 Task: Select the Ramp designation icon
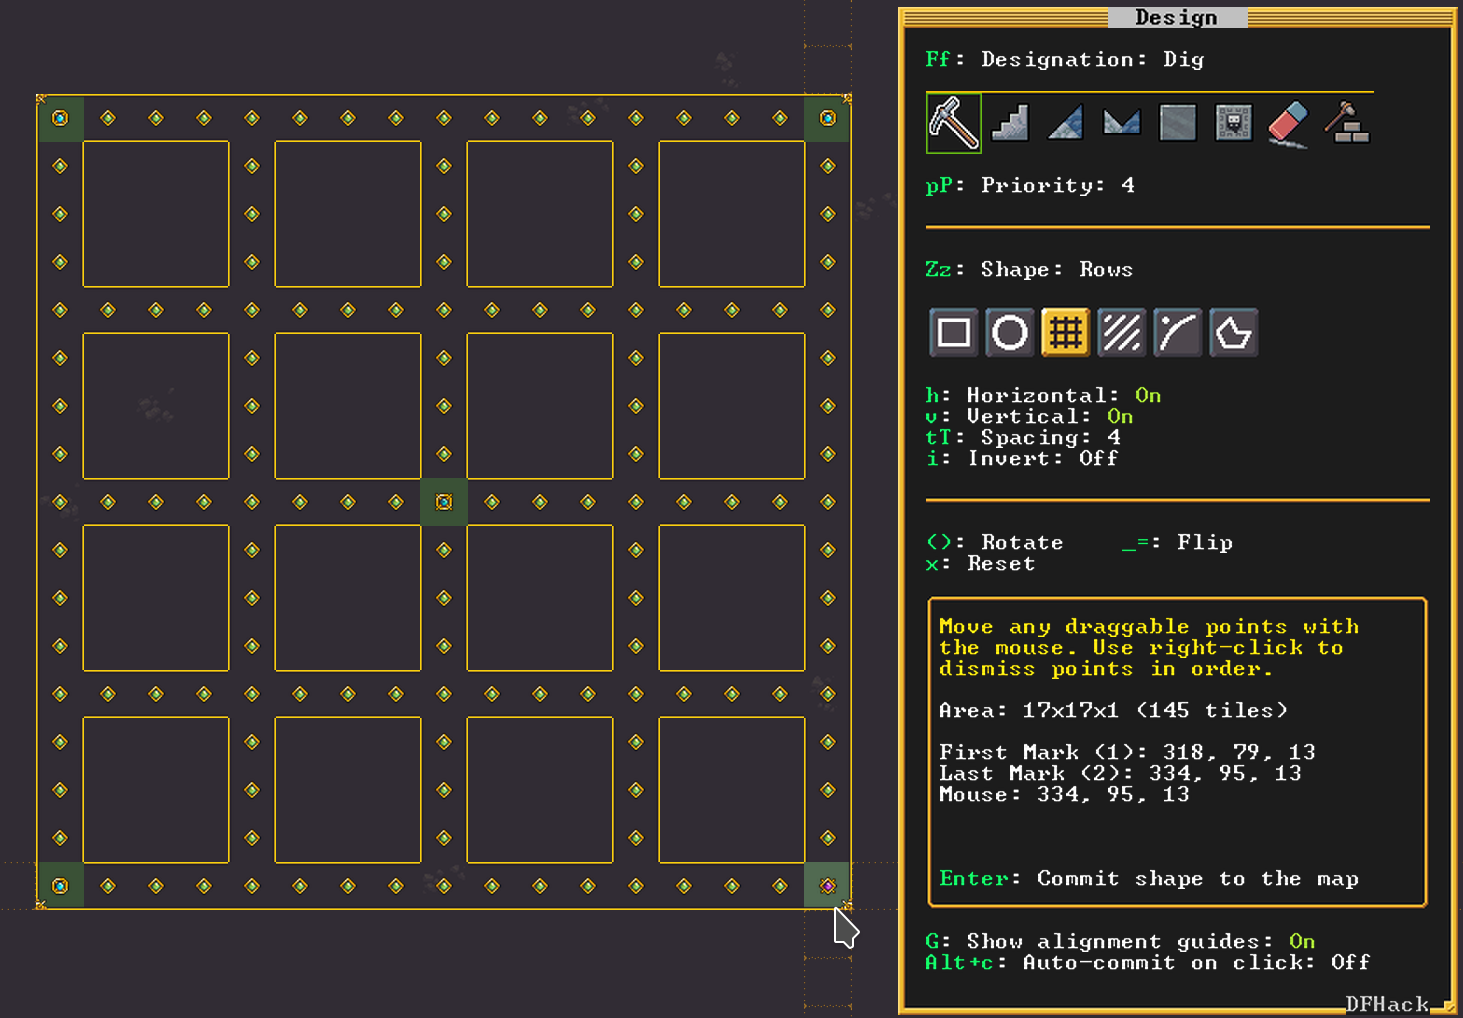tap(1065, 123)
